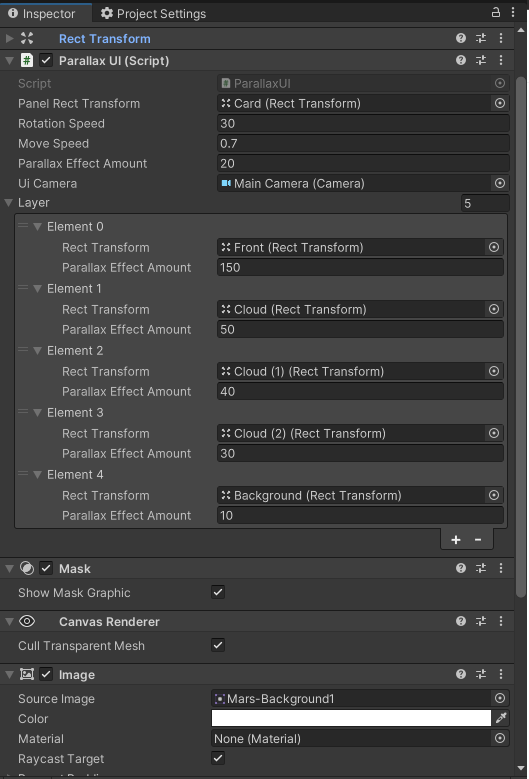Screen dimensions: 529x779
Task: Open help for Parallax UI script
Action: 461,61
